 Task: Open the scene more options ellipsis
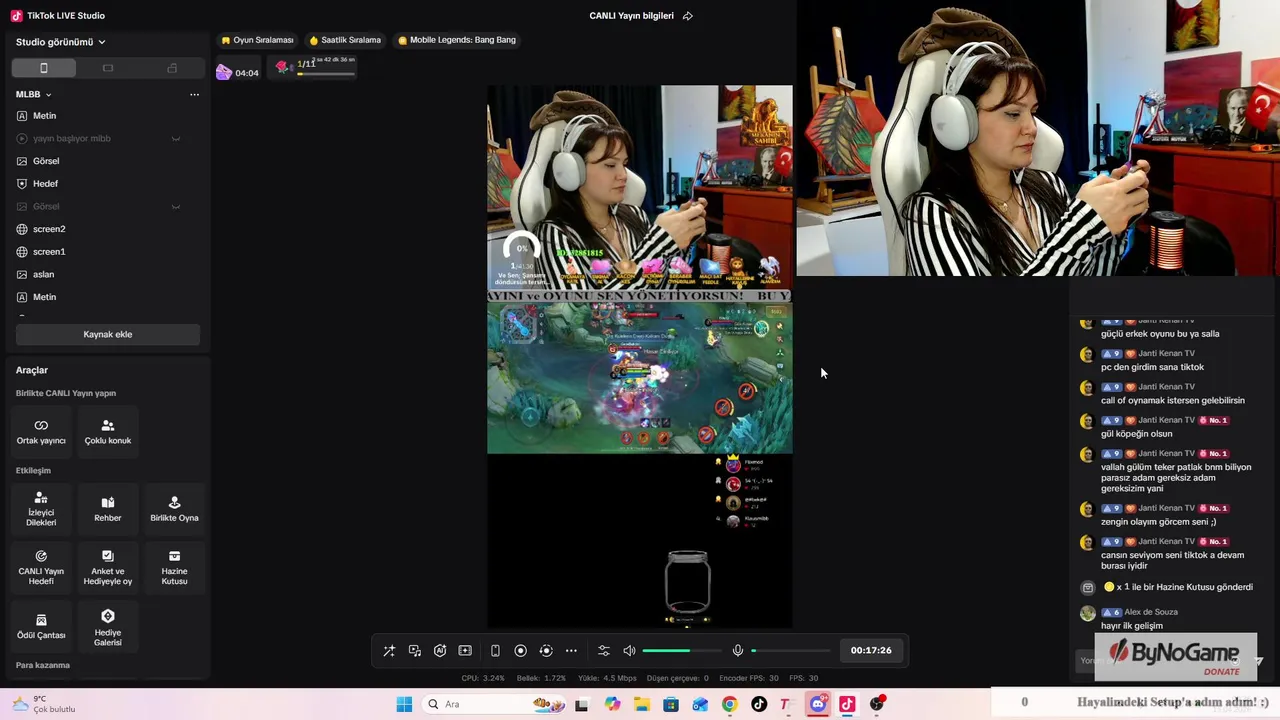pos(194,94)
